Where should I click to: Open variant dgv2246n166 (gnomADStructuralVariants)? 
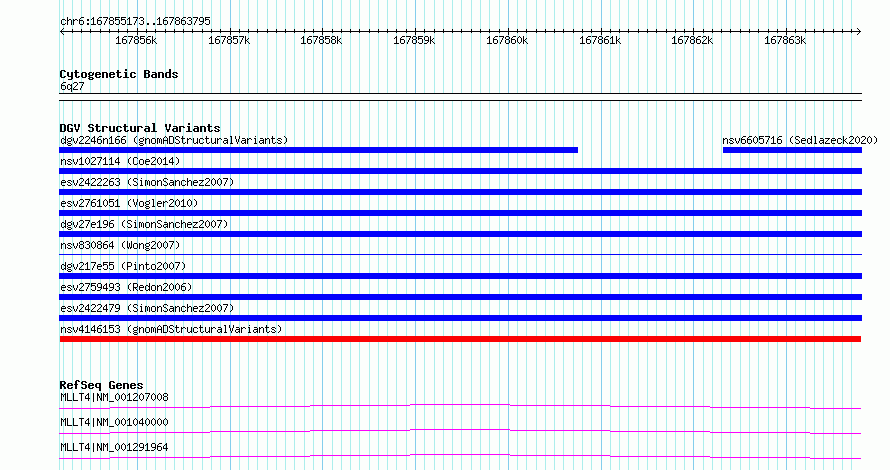point(174,140)
